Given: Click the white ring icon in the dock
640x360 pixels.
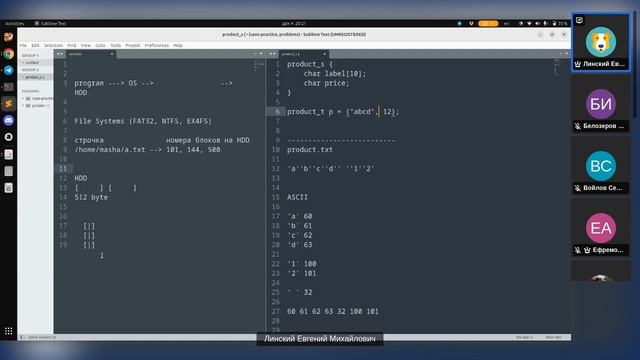Looking at the screenshot, I should click(x=9, y=137).
